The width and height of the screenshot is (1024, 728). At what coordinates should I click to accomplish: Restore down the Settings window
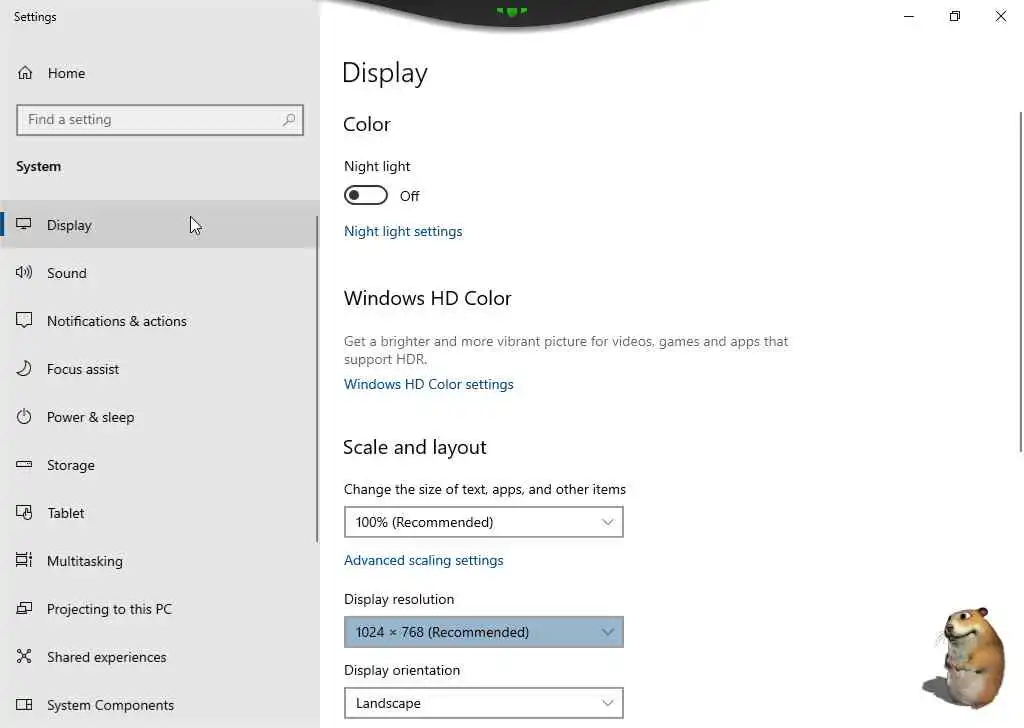coord(955,16)
